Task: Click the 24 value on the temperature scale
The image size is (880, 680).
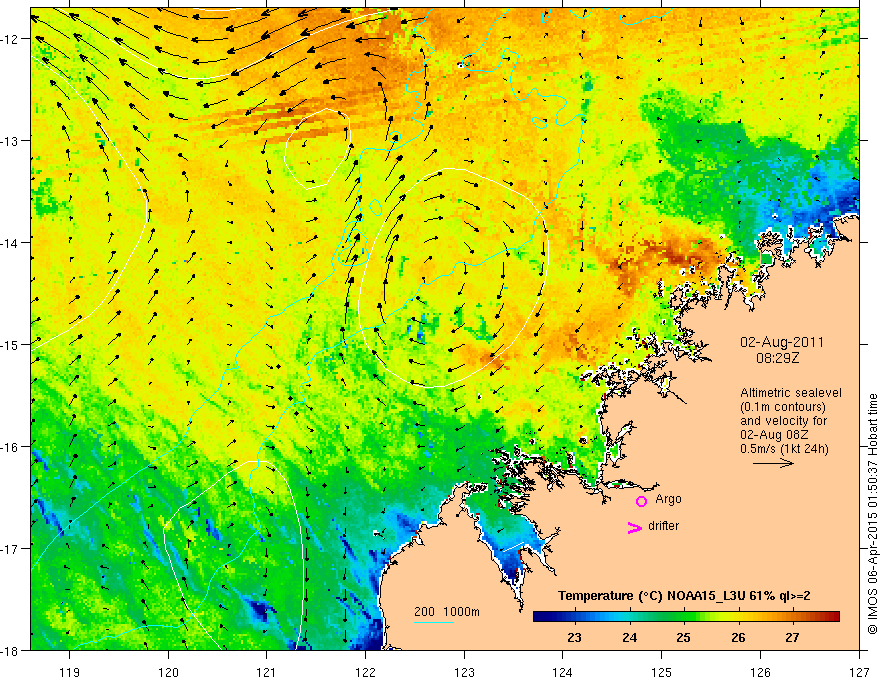Action: click(x=629, y=637)
